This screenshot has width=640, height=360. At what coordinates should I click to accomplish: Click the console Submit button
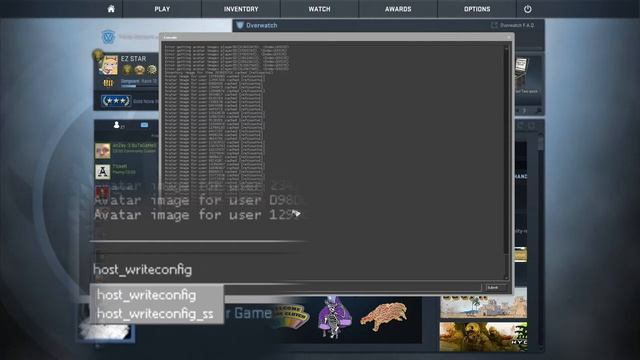tap(495, 287)
